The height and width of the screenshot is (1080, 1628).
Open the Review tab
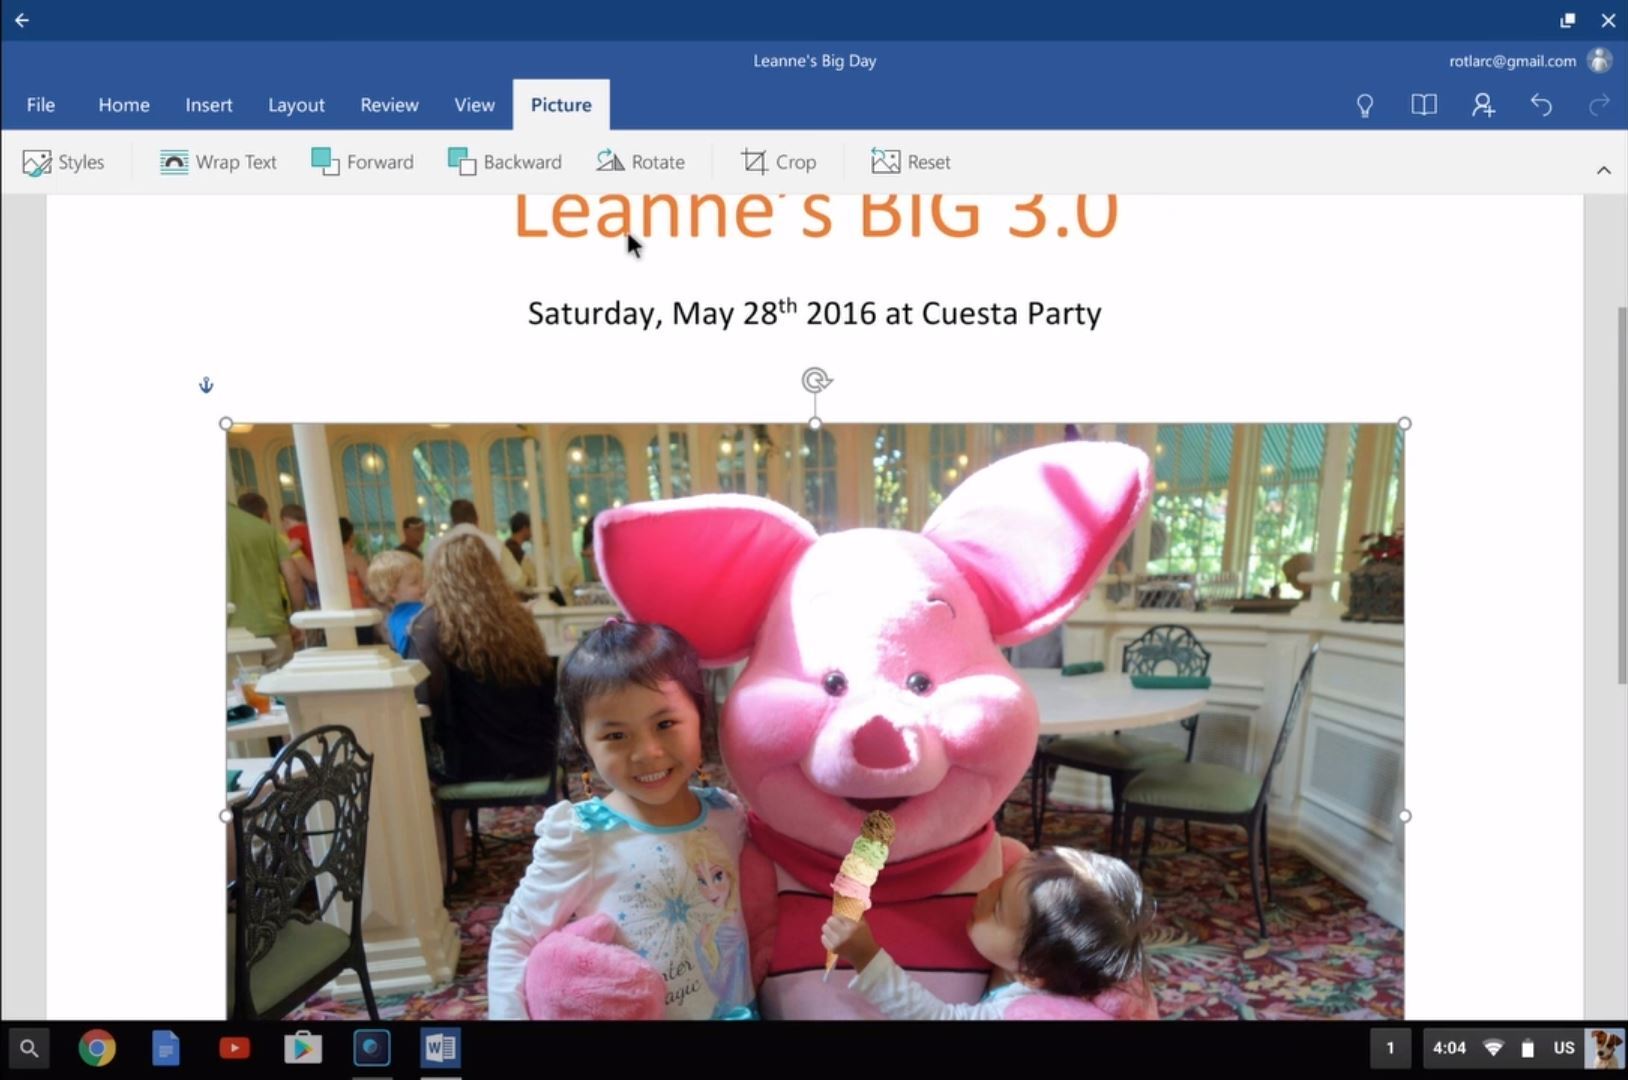pyautogui.click(x=389, y=105)
